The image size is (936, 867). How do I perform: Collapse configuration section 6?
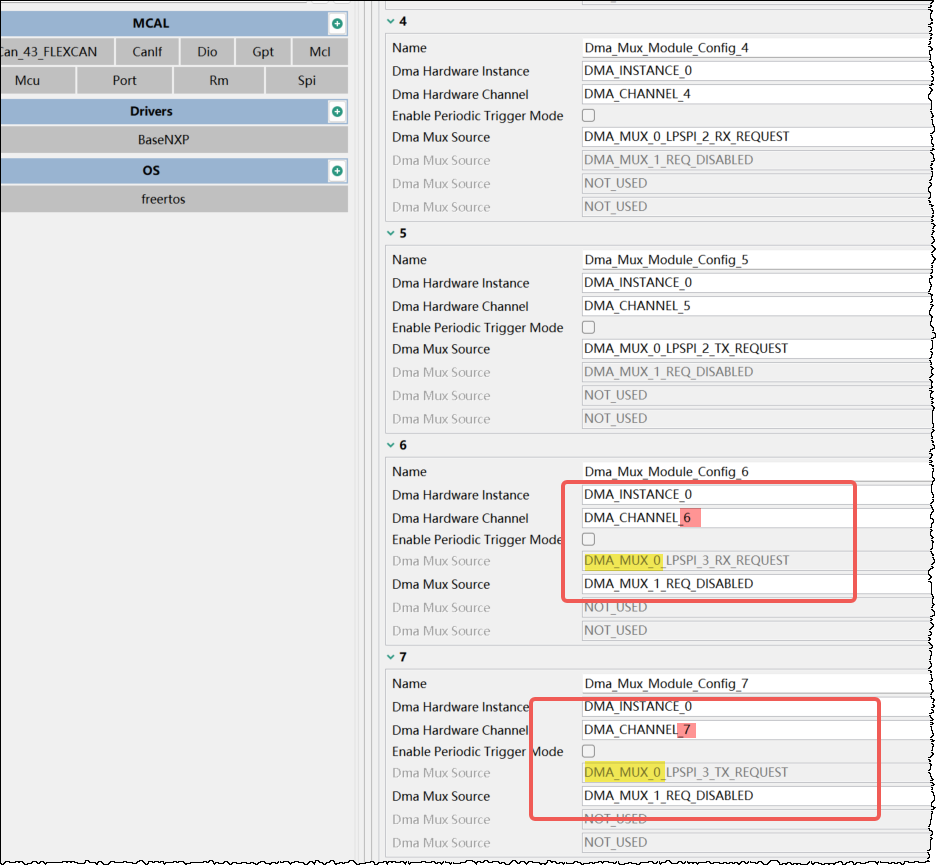tap(390, 444)
